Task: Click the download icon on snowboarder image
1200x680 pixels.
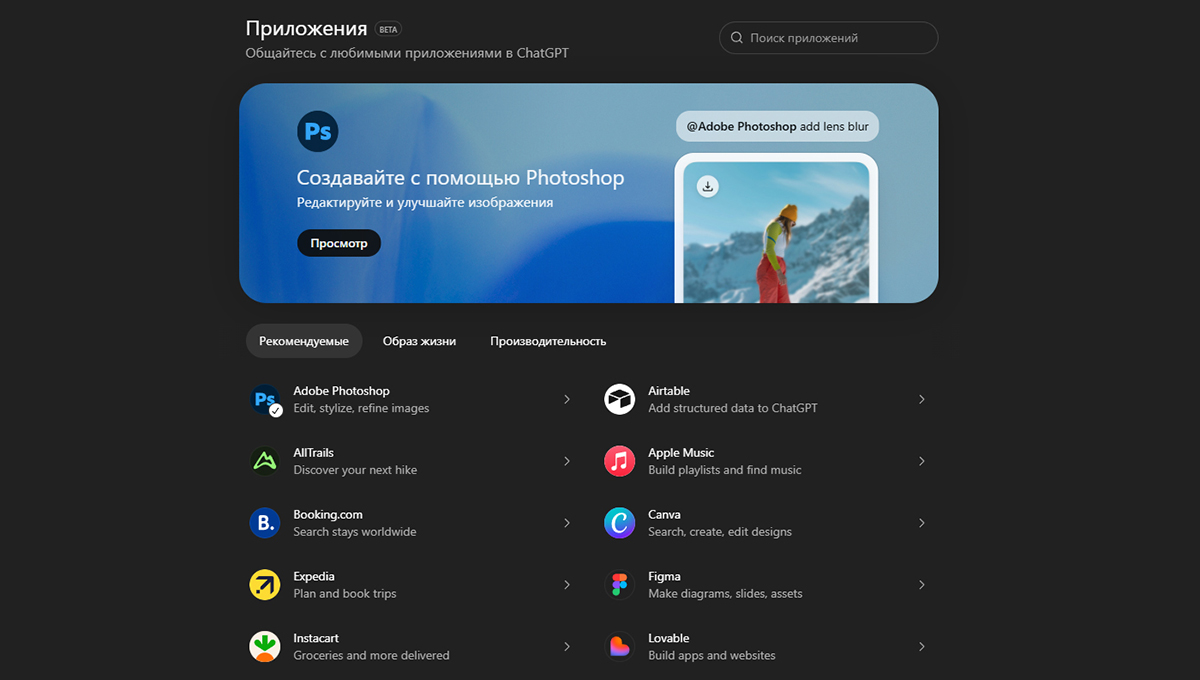Action: coord(708,186)
